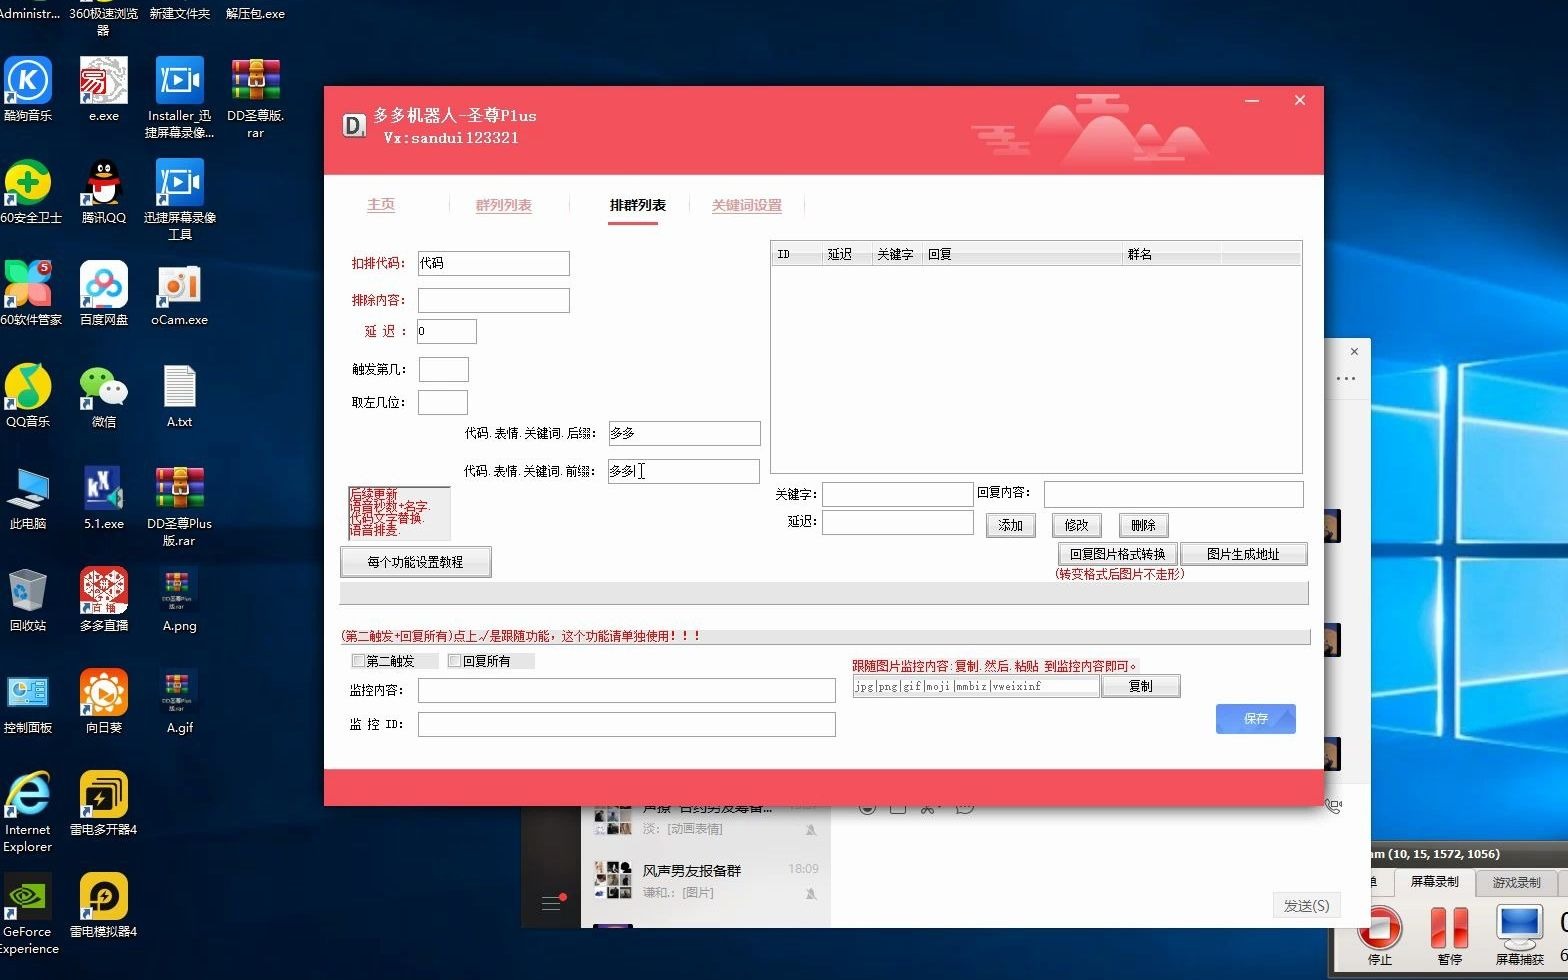Launch 腾讯QQ from the desktop
The height and width of the screenshot is (980, 1568).
[104, 191]
